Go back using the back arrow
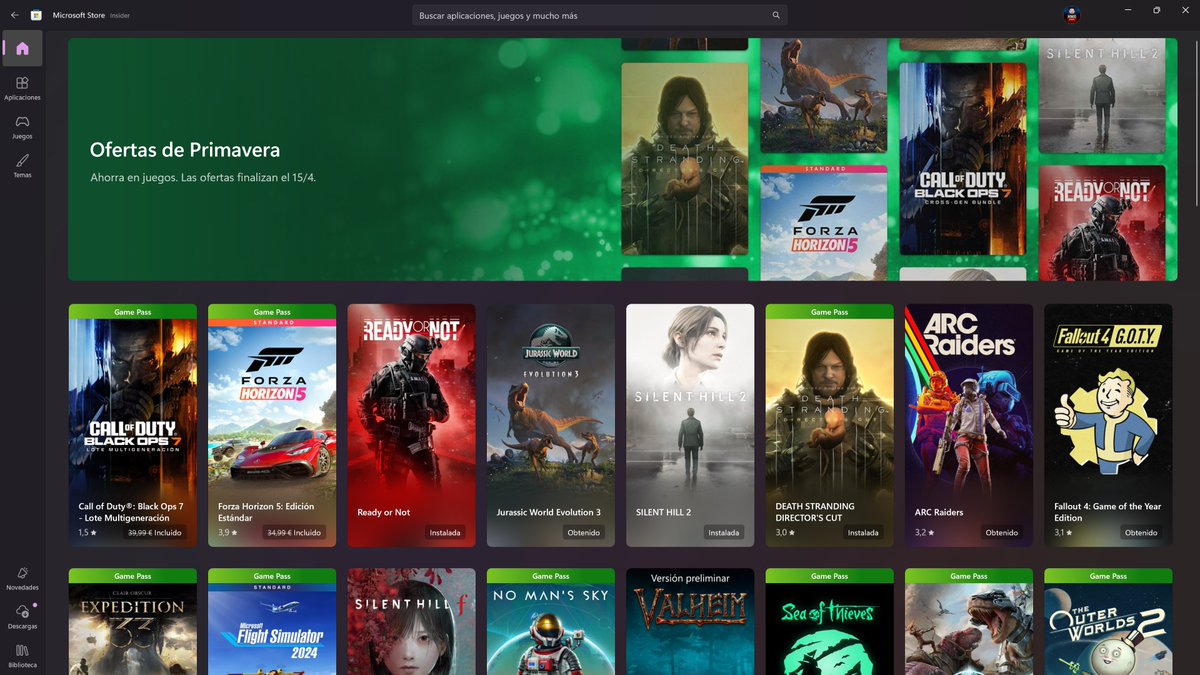Viewport: 1200px width, 675px height. [x=14, y=15]
